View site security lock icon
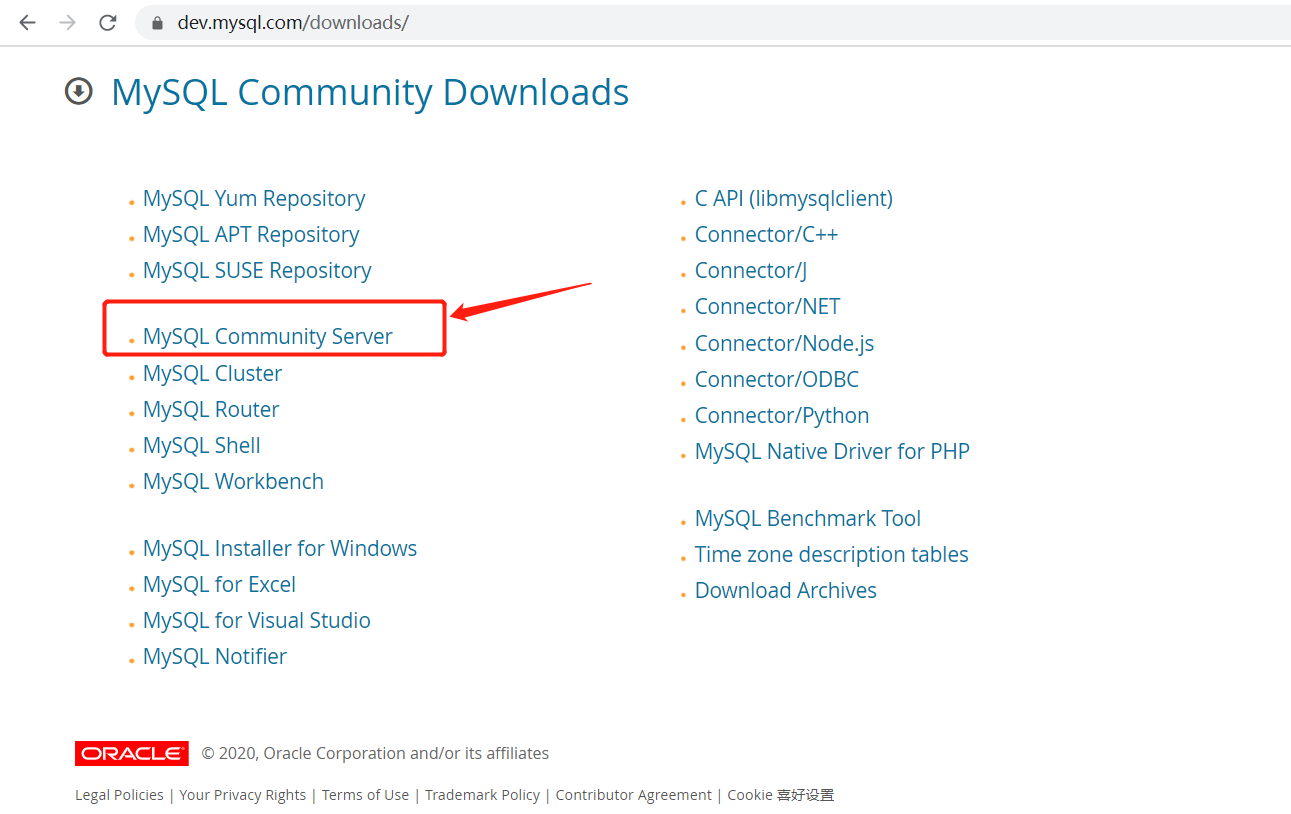Image resolution: width=1291 pixels, height=814 pixels. click(157, 22)
